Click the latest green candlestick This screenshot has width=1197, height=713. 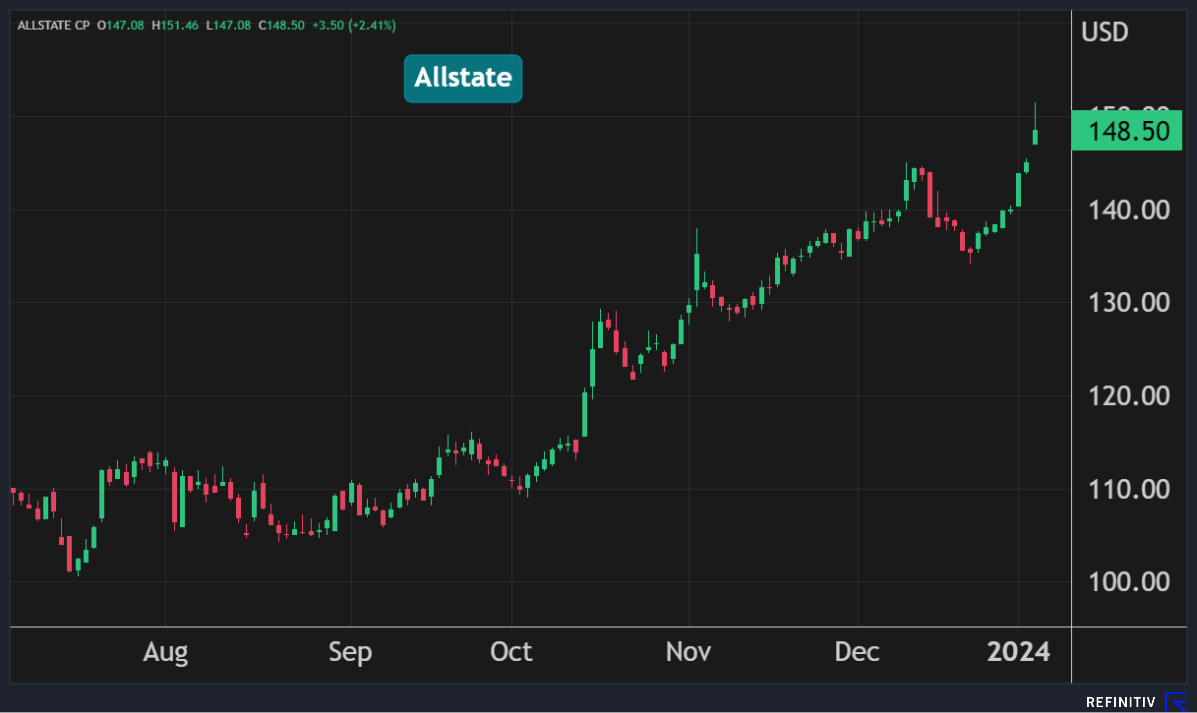pos(1035,136)
